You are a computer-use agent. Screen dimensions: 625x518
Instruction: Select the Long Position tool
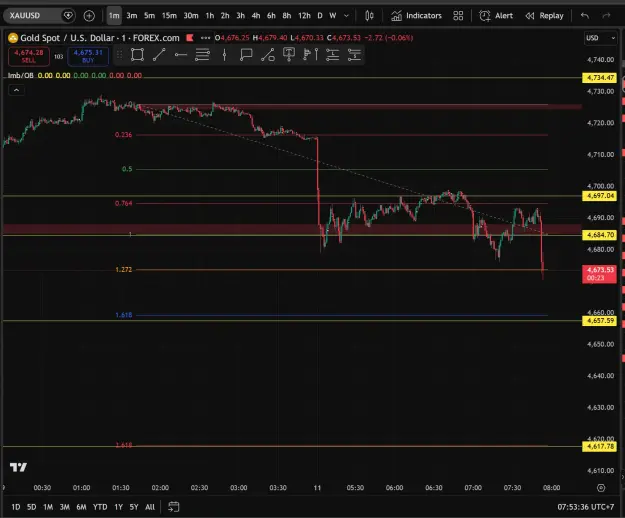tap(332, 55)
